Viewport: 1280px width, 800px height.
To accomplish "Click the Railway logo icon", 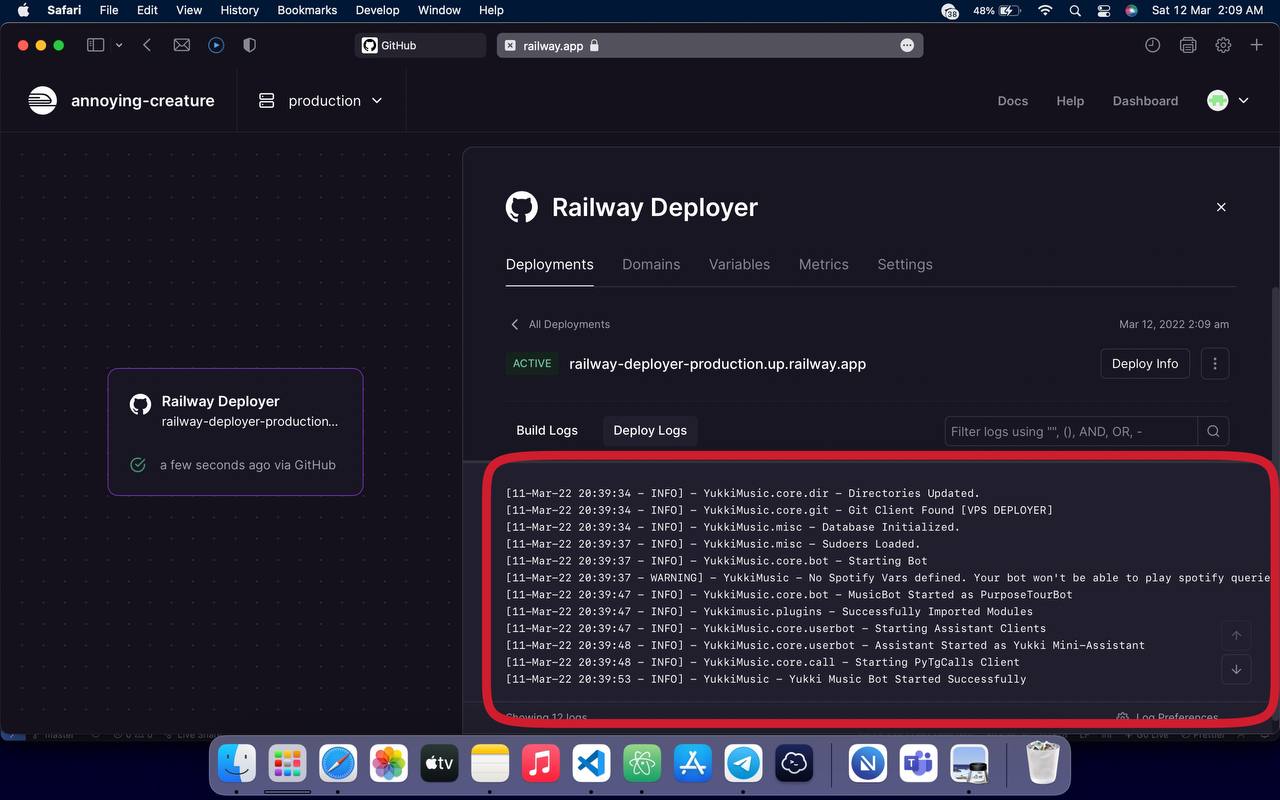I will point(42,100).
